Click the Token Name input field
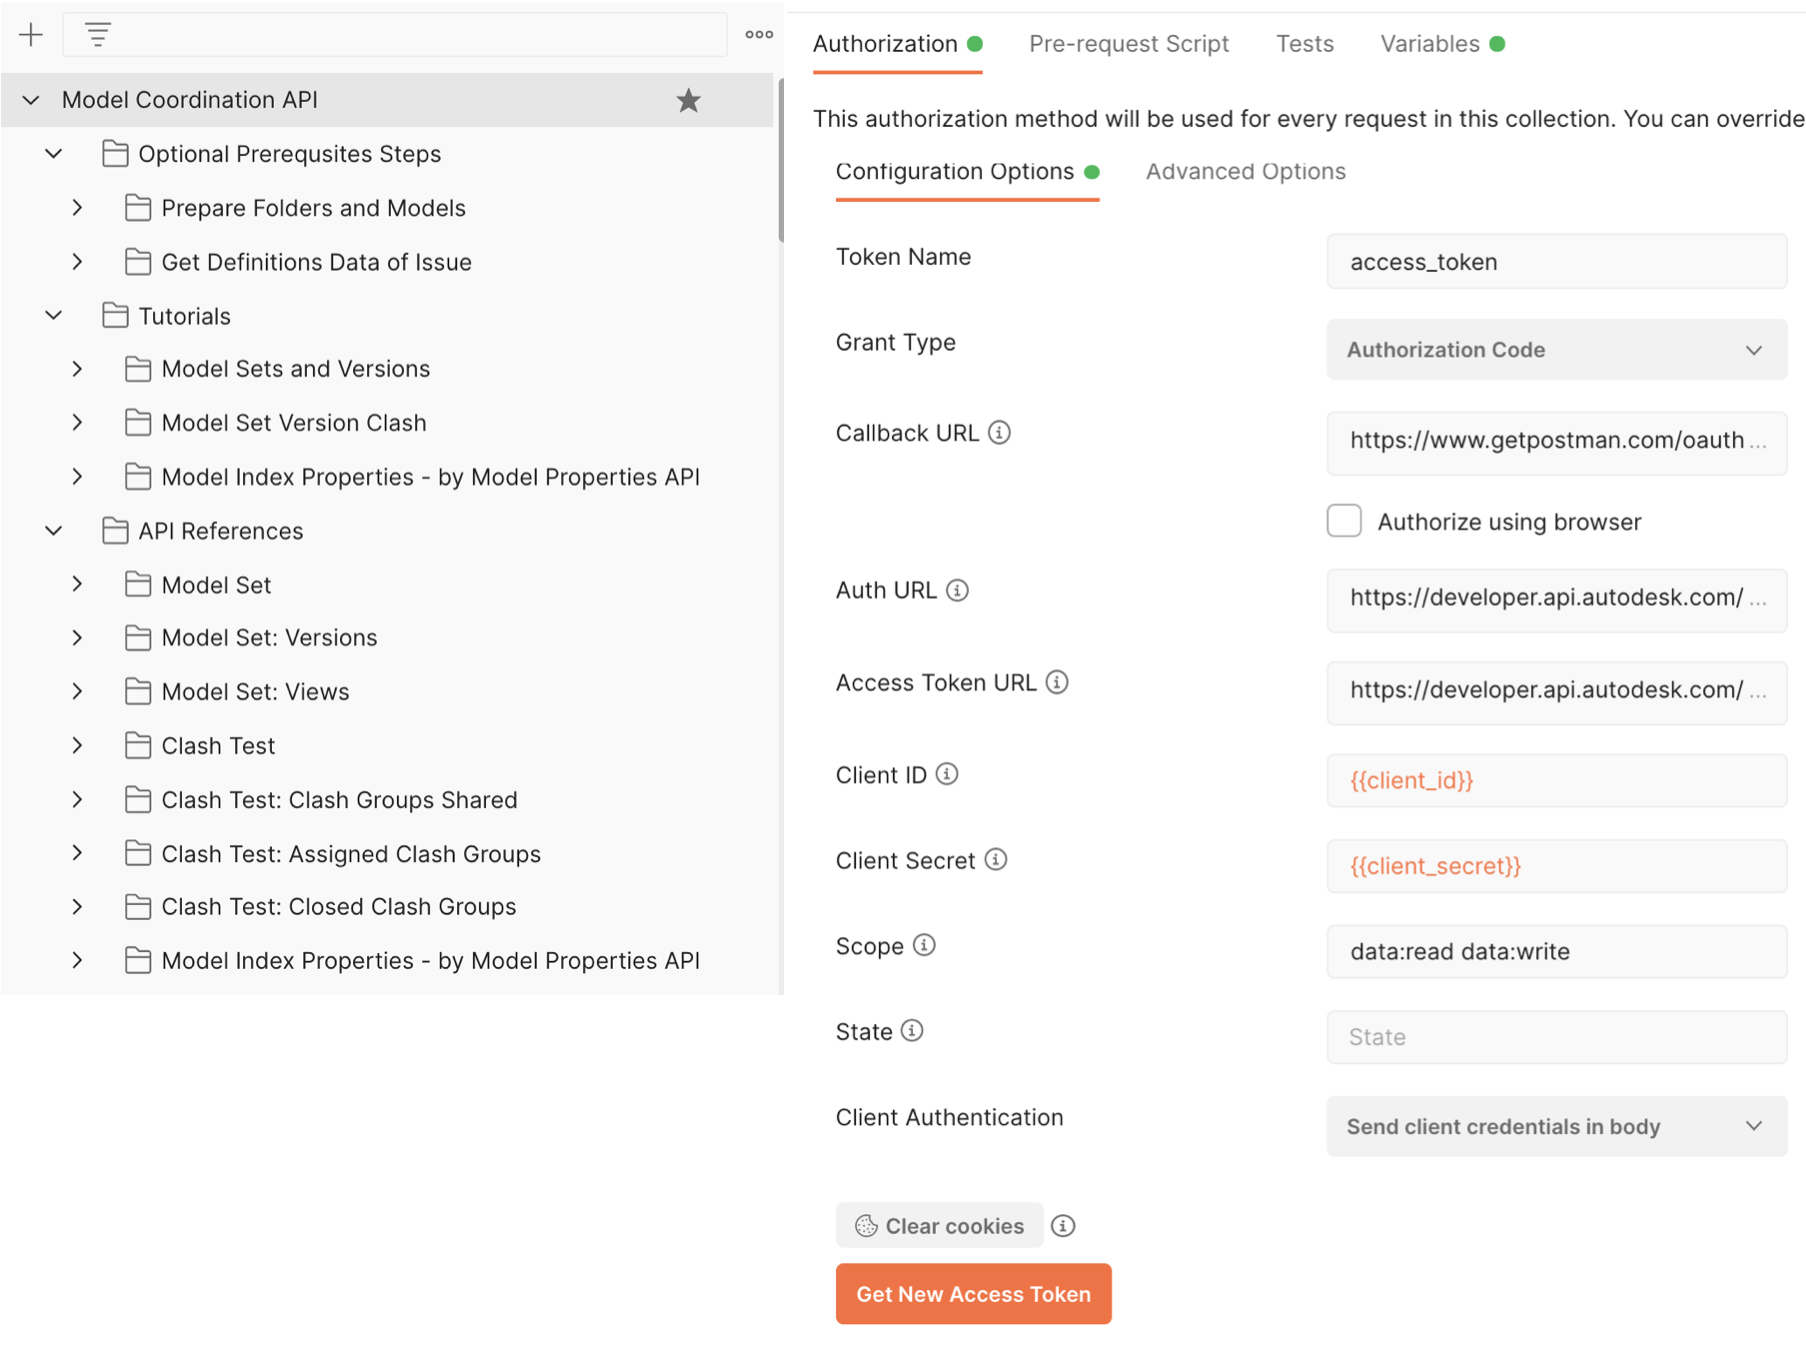Image resolution: width=1806 pixels, height=1346 pixels. [x=1556, y=261]
